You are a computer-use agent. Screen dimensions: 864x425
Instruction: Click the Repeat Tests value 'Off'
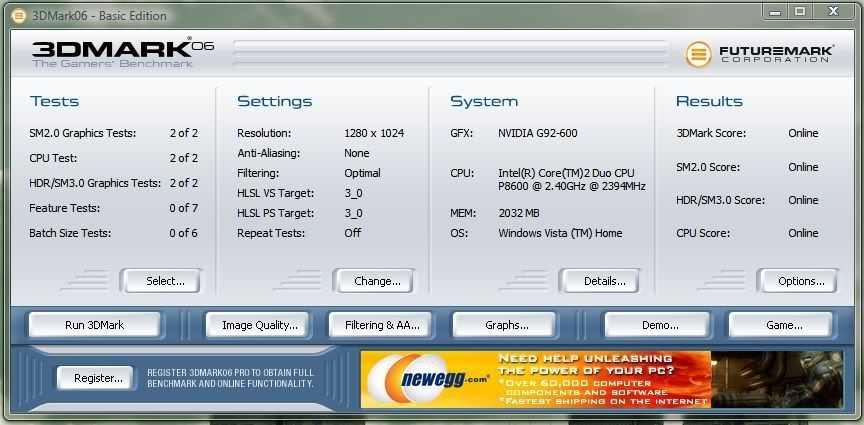click(x=353, y=233)
